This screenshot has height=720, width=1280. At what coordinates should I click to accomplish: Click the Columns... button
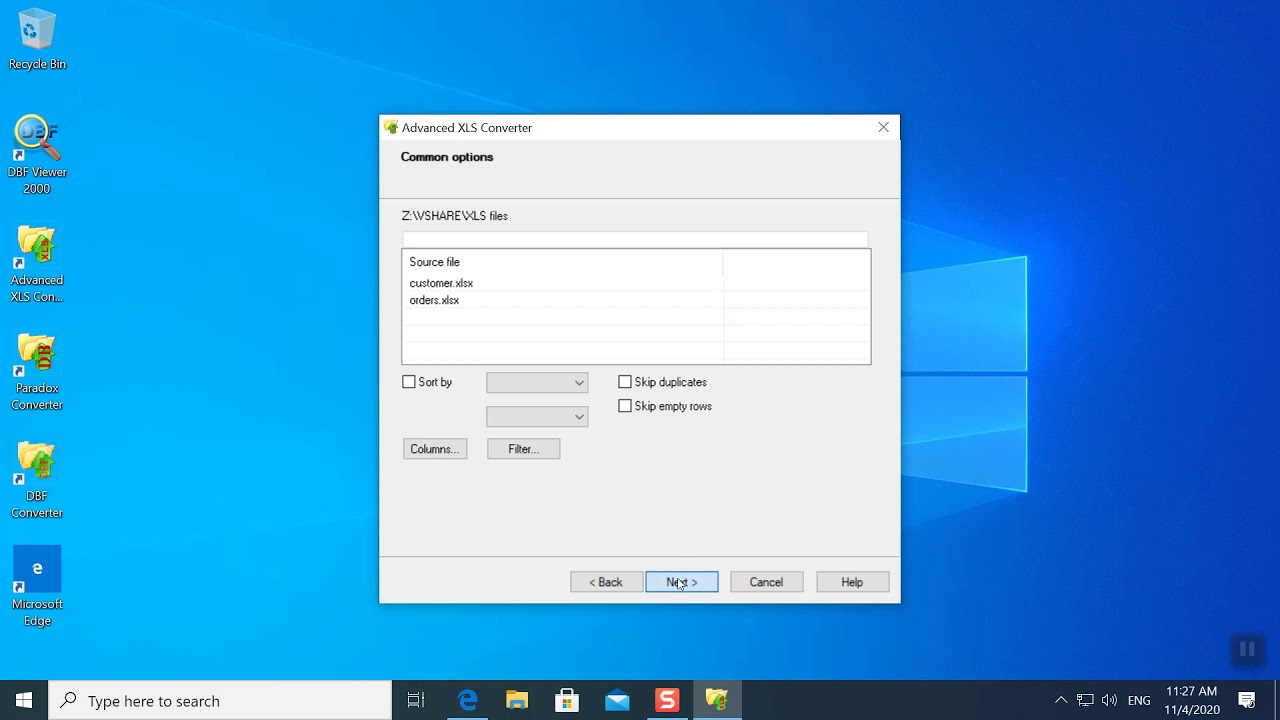[435, 449]
